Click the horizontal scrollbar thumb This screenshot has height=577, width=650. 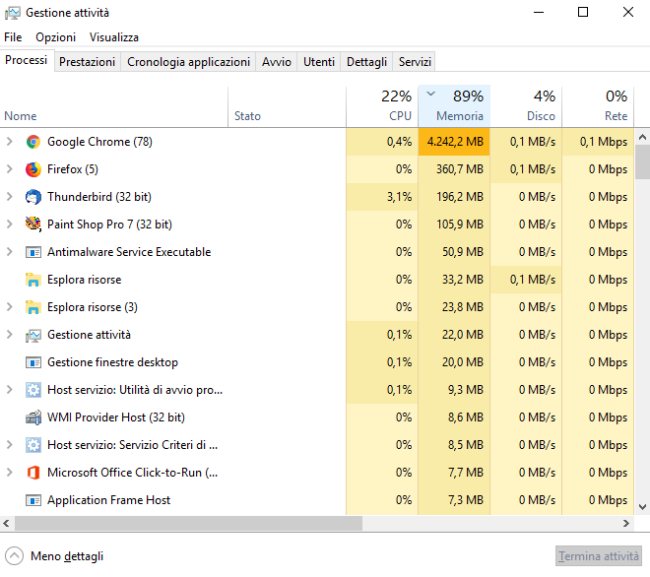(189, 524)
